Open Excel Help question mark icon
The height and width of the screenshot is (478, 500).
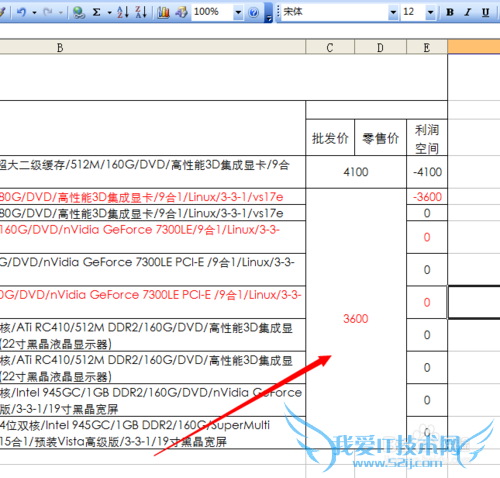(254, 13)
